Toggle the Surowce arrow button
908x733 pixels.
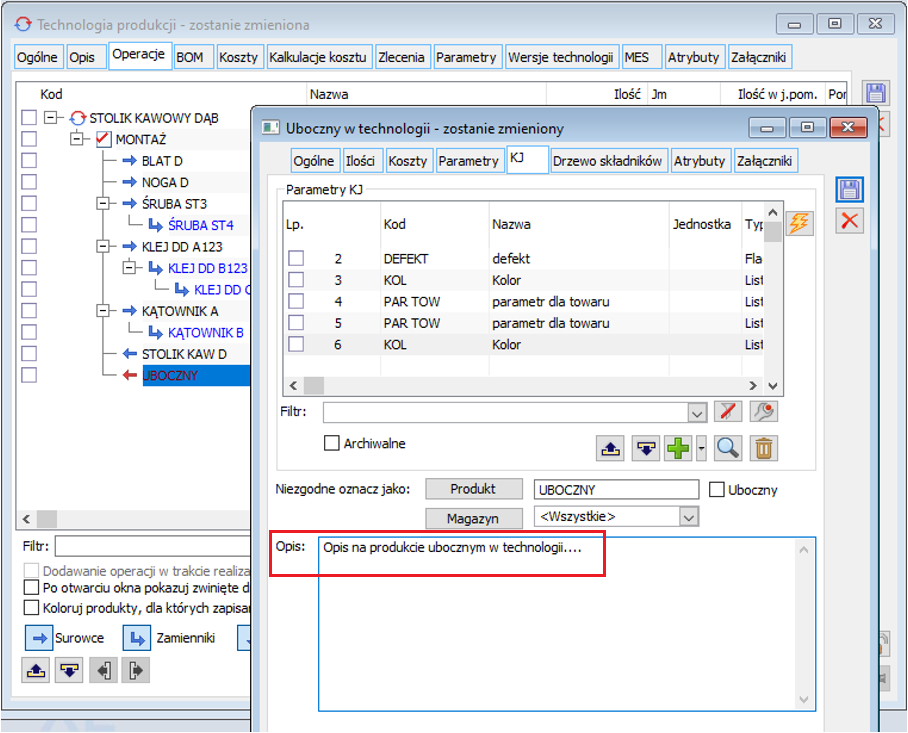pyautogui.click(x=38, y=638)
